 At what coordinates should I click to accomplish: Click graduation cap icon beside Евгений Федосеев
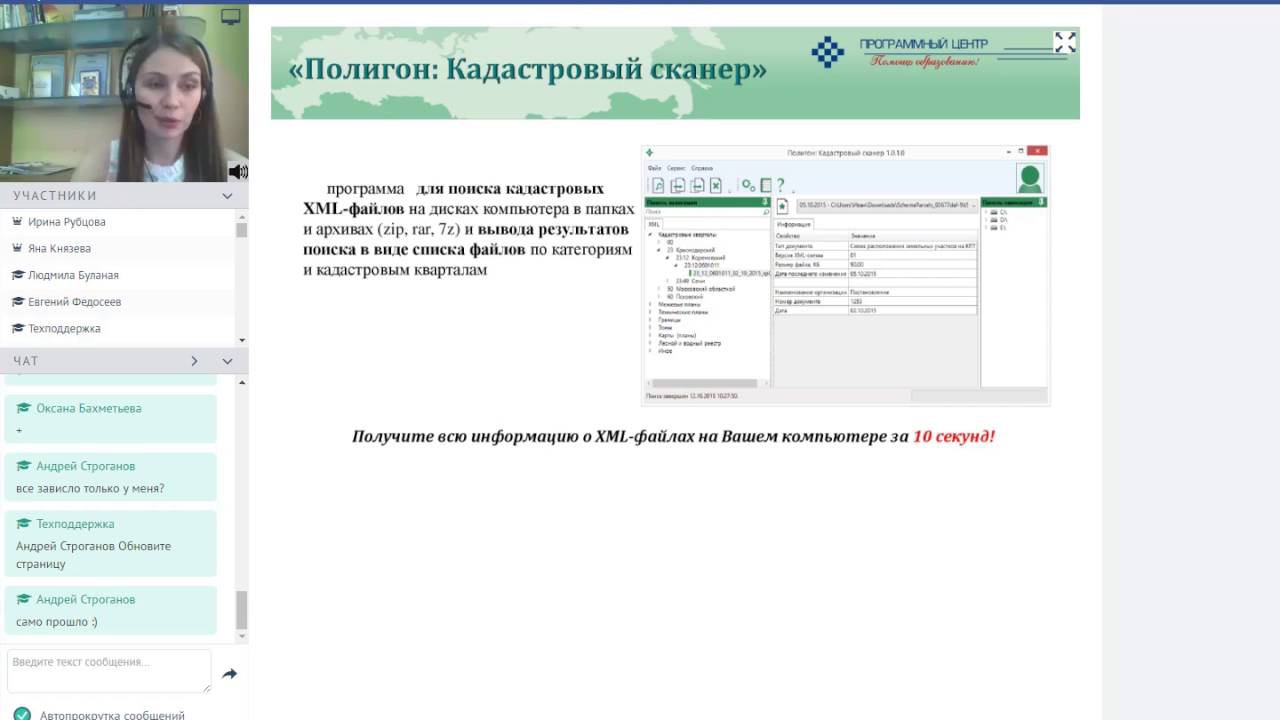tap(17, 302)
